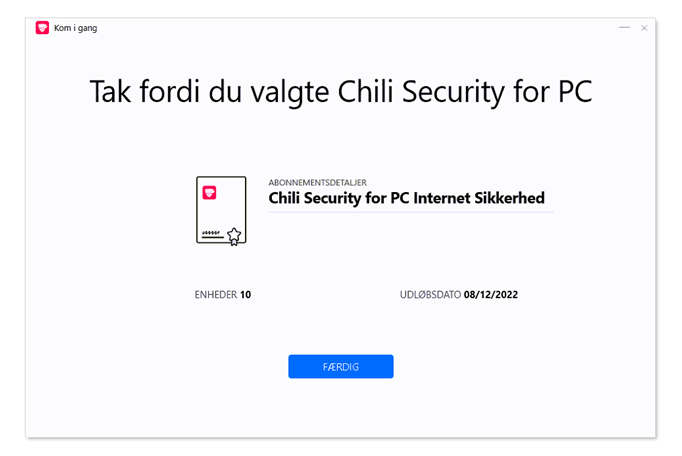Screen dimensions: 682x456
Task: Click the Chili Security logo in title bar
Action: (x=42, y=28)
